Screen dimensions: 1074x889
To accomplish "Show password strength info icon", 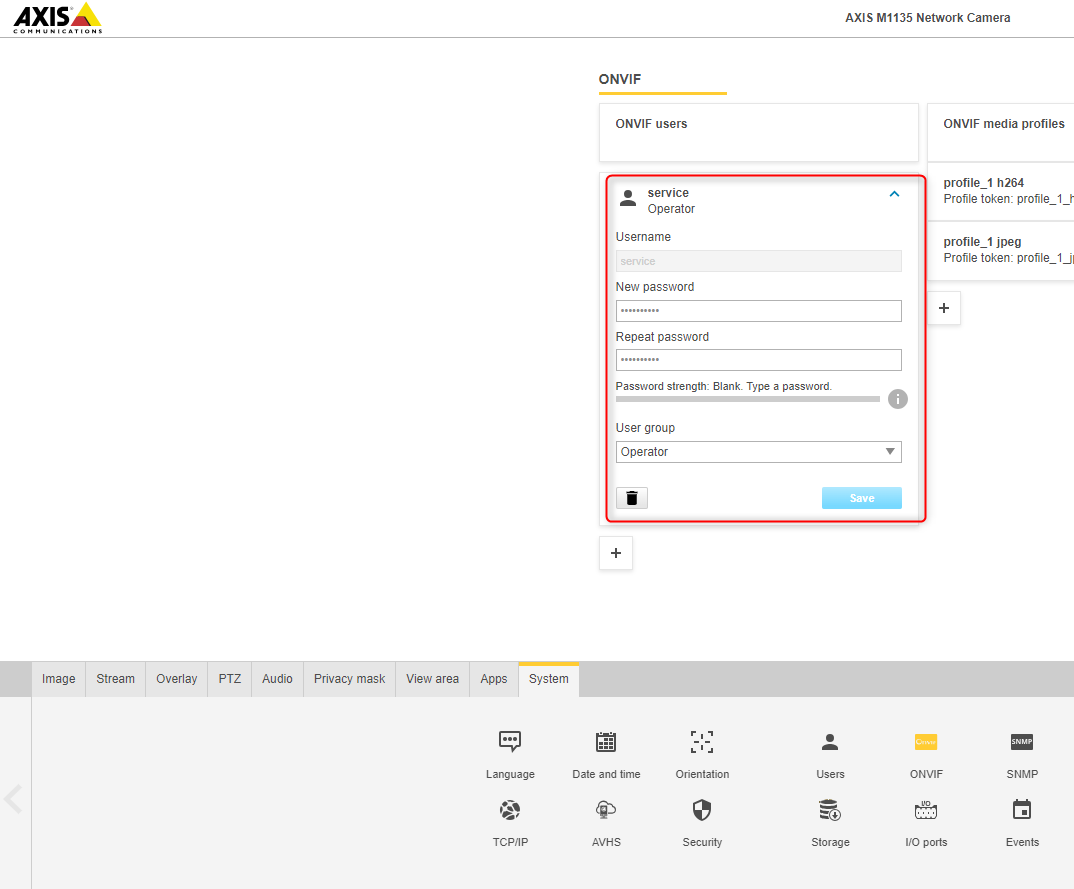I will point(898,399).
